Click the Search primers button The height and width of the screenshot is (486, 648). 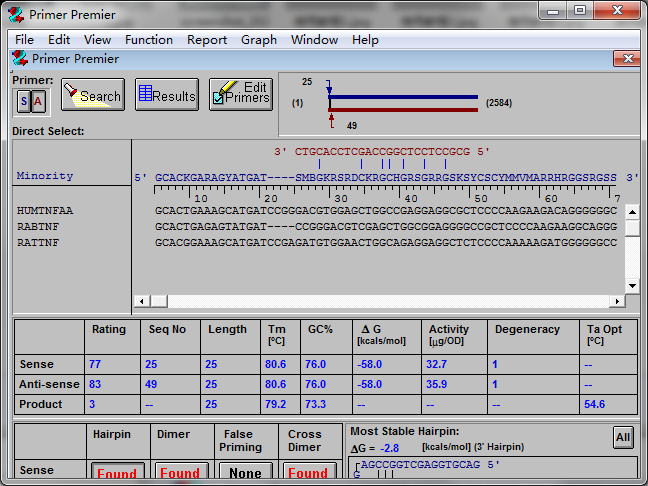click(92, 95)
